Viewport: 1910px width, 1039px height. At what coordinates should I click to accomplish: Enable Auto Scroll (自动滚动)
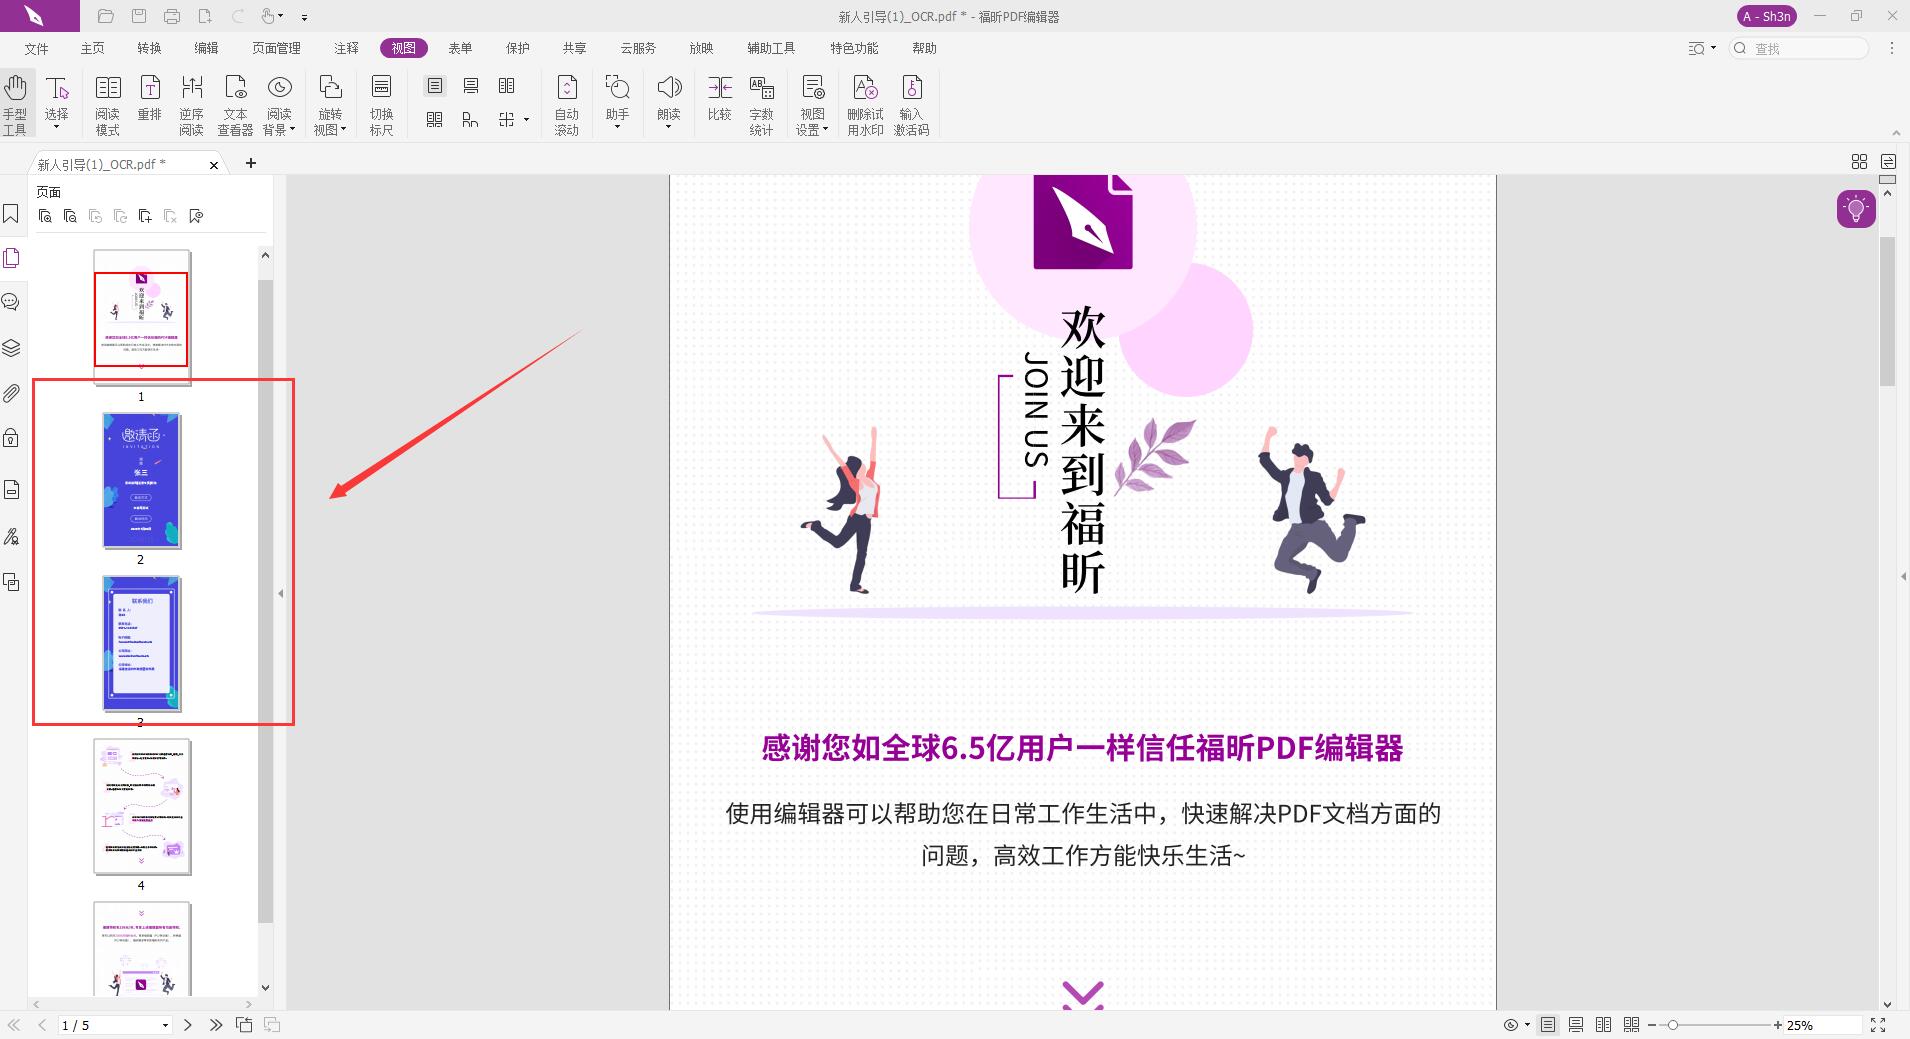tap(565, 102)
